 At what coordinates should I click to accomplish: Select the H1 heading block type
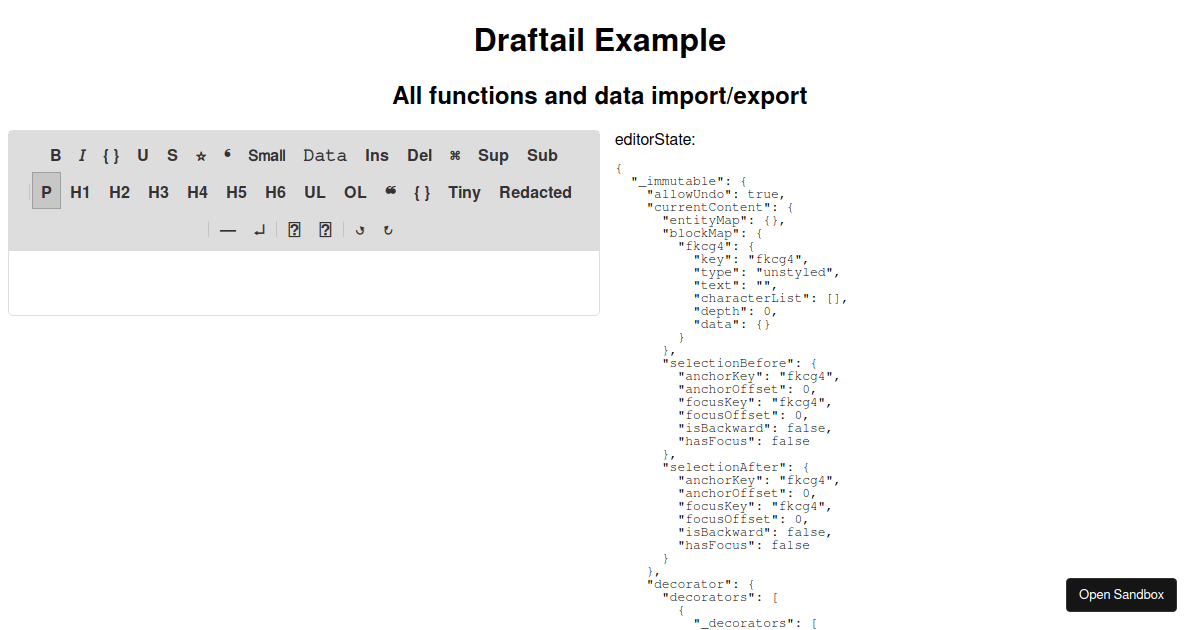tap(80, 192)
